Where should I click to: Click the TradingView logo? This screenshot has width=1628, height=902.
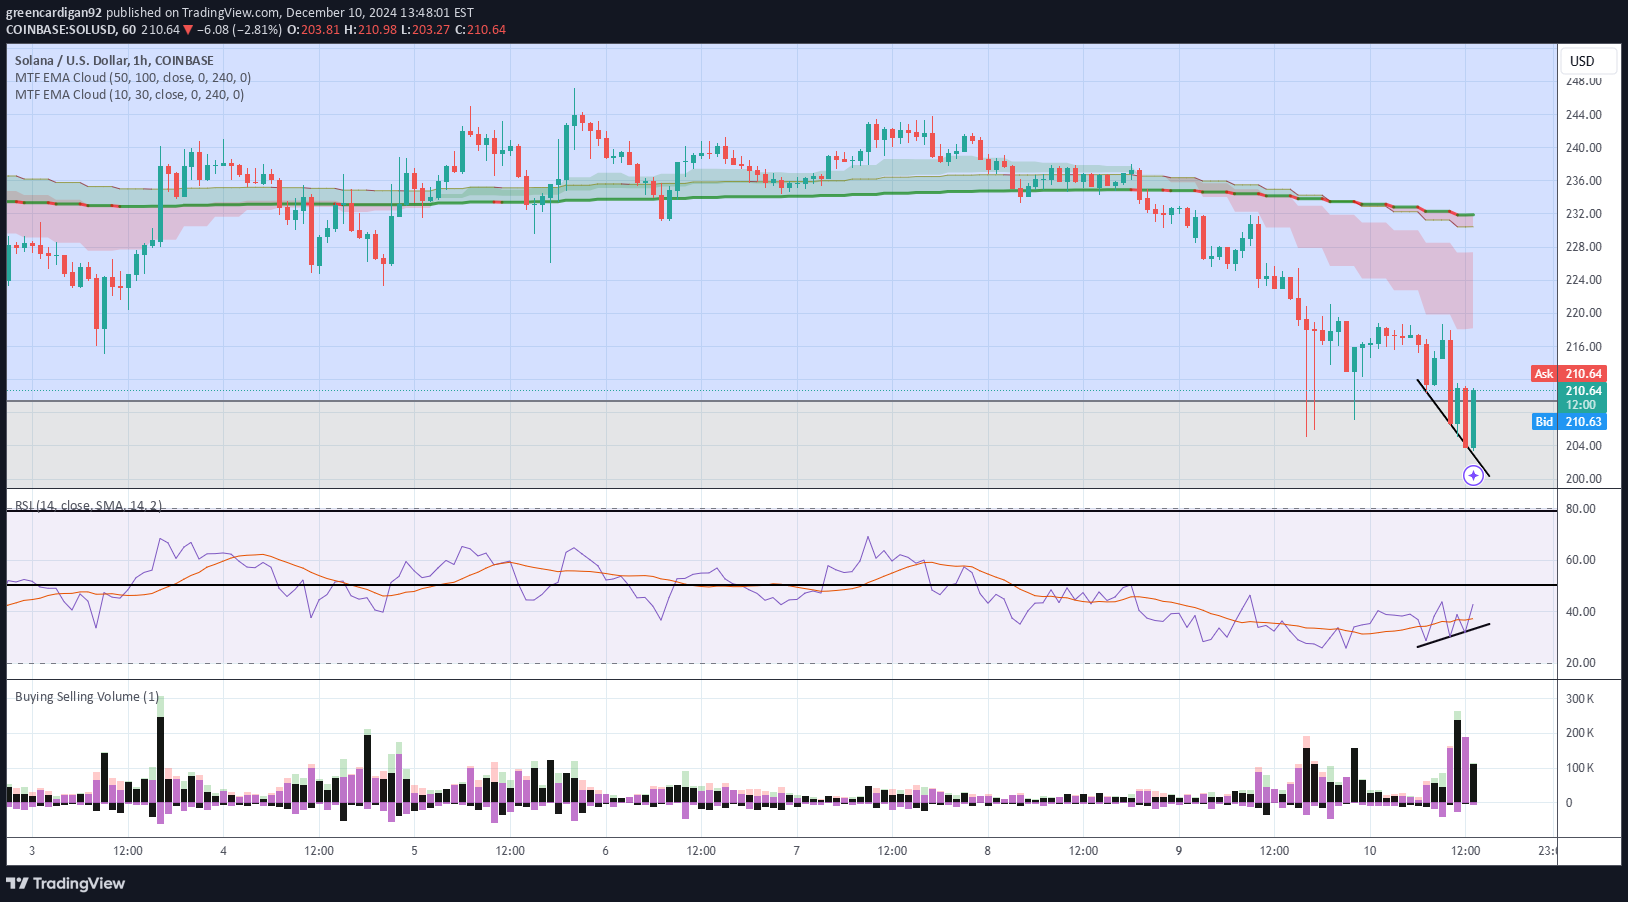pyautogui.click(x=66, y=883)
